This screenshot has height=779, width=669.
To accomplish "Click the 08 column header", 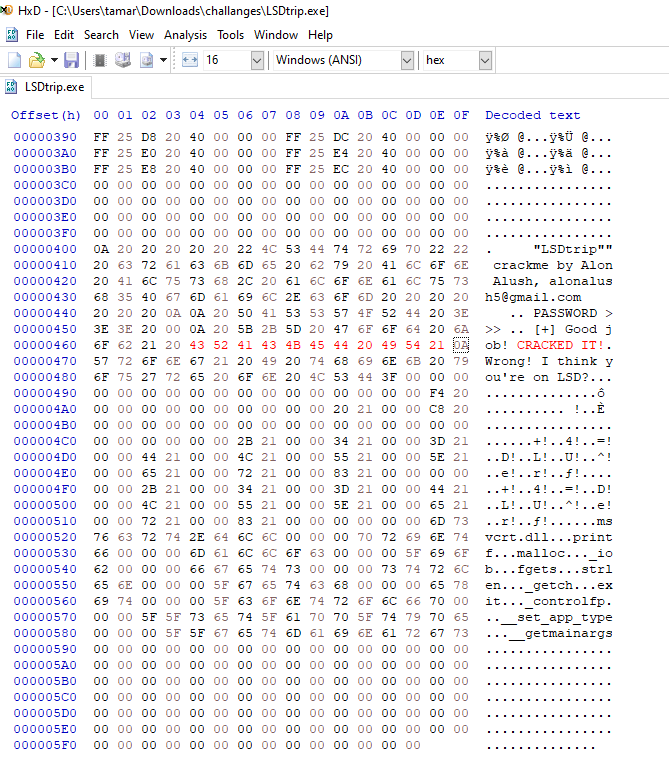I will [x=293, y=115].
